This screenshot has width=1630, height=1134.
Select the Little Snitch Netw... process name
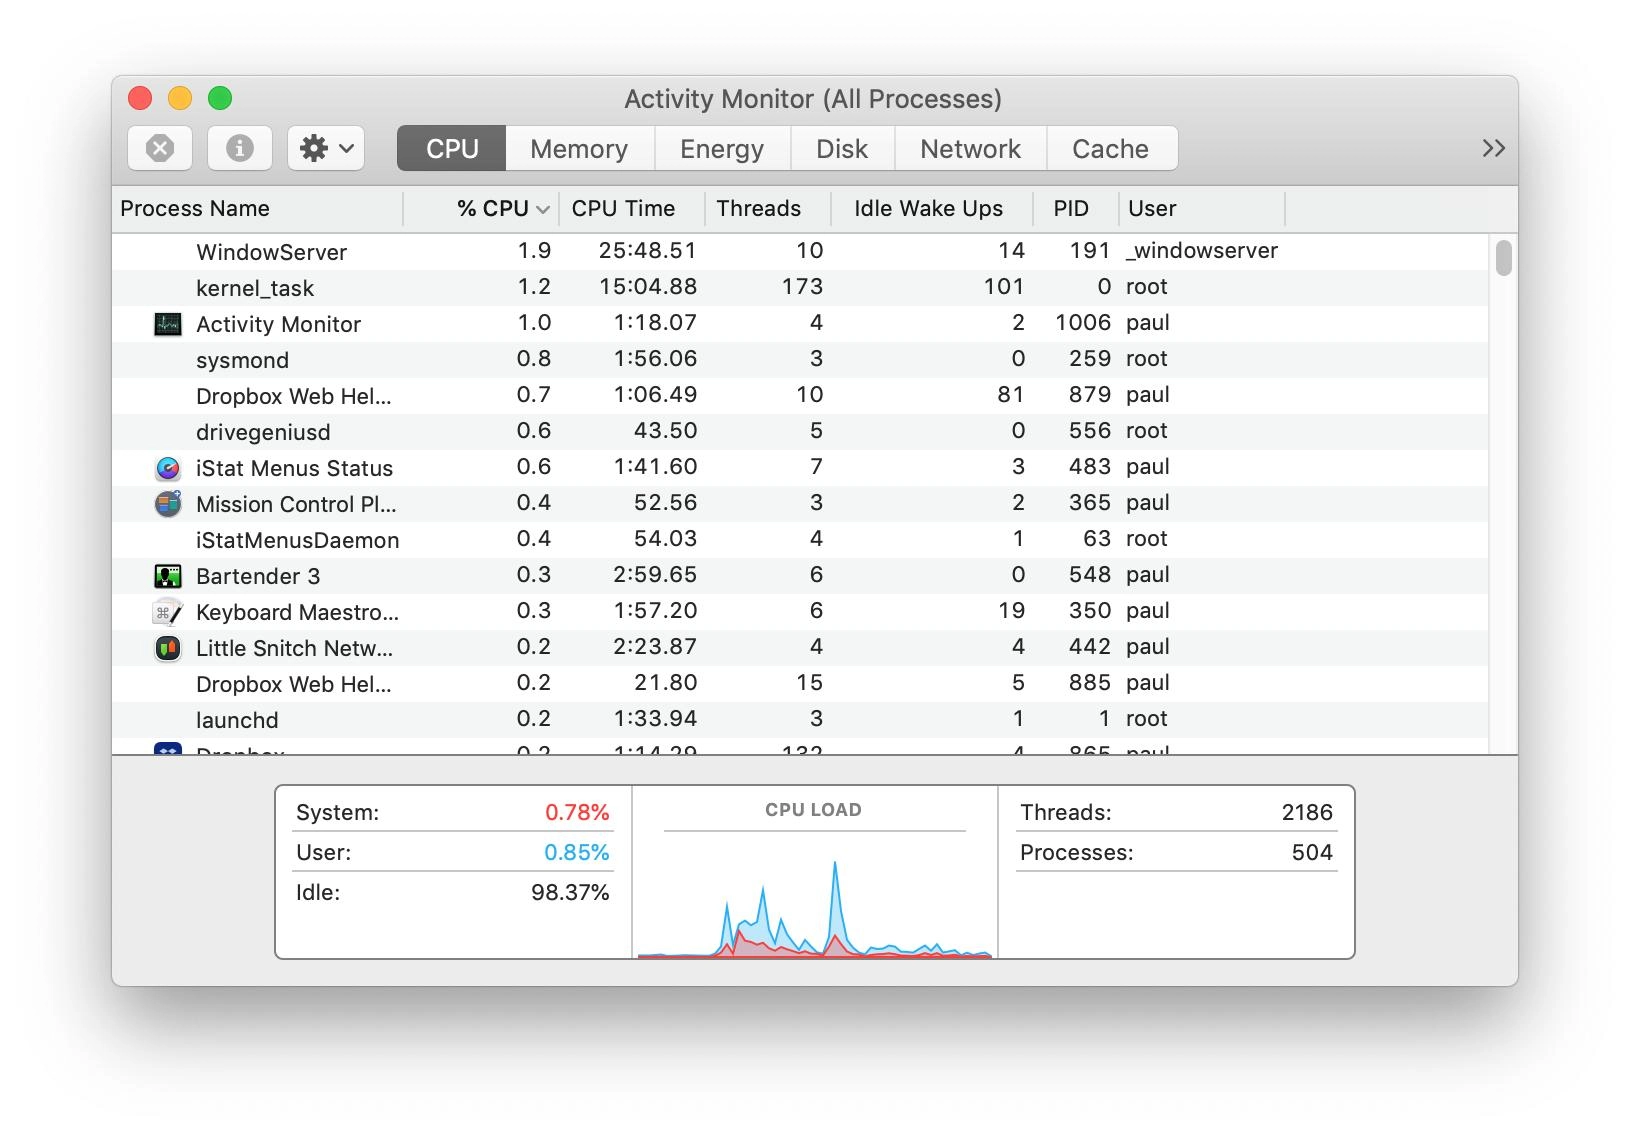tap(294, 648)
